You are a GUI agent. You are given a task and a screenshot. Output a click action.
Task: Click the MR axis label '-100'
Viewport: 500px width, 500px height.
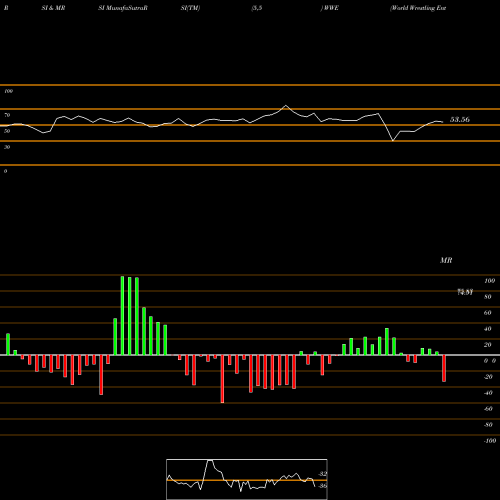[490, 441]
